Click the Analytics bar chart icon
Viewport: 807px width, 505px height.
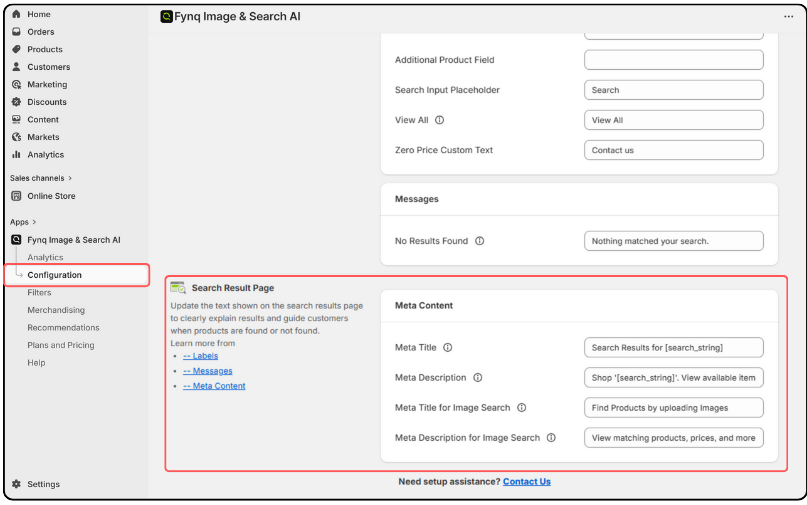pyautogui.click(x=16, y=154)
